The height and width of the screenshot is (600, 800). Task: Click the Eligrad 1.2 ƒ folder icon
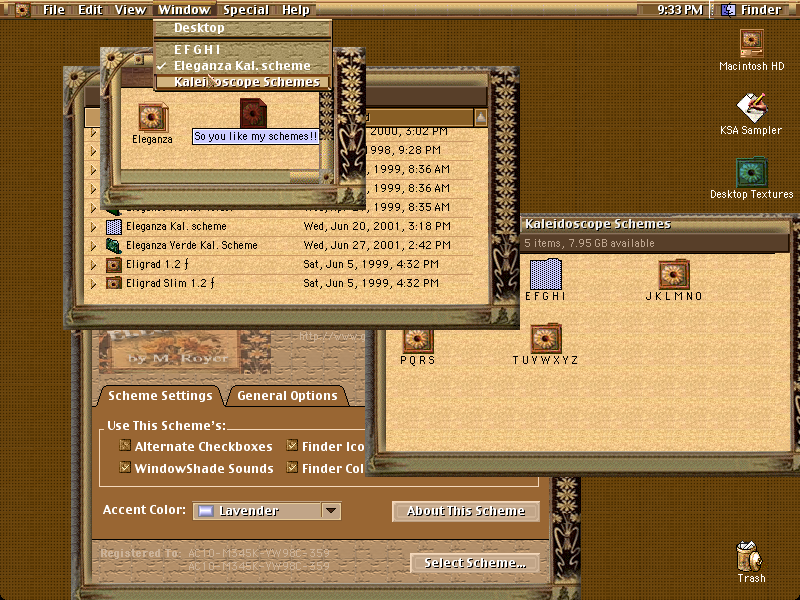point(113,264)
